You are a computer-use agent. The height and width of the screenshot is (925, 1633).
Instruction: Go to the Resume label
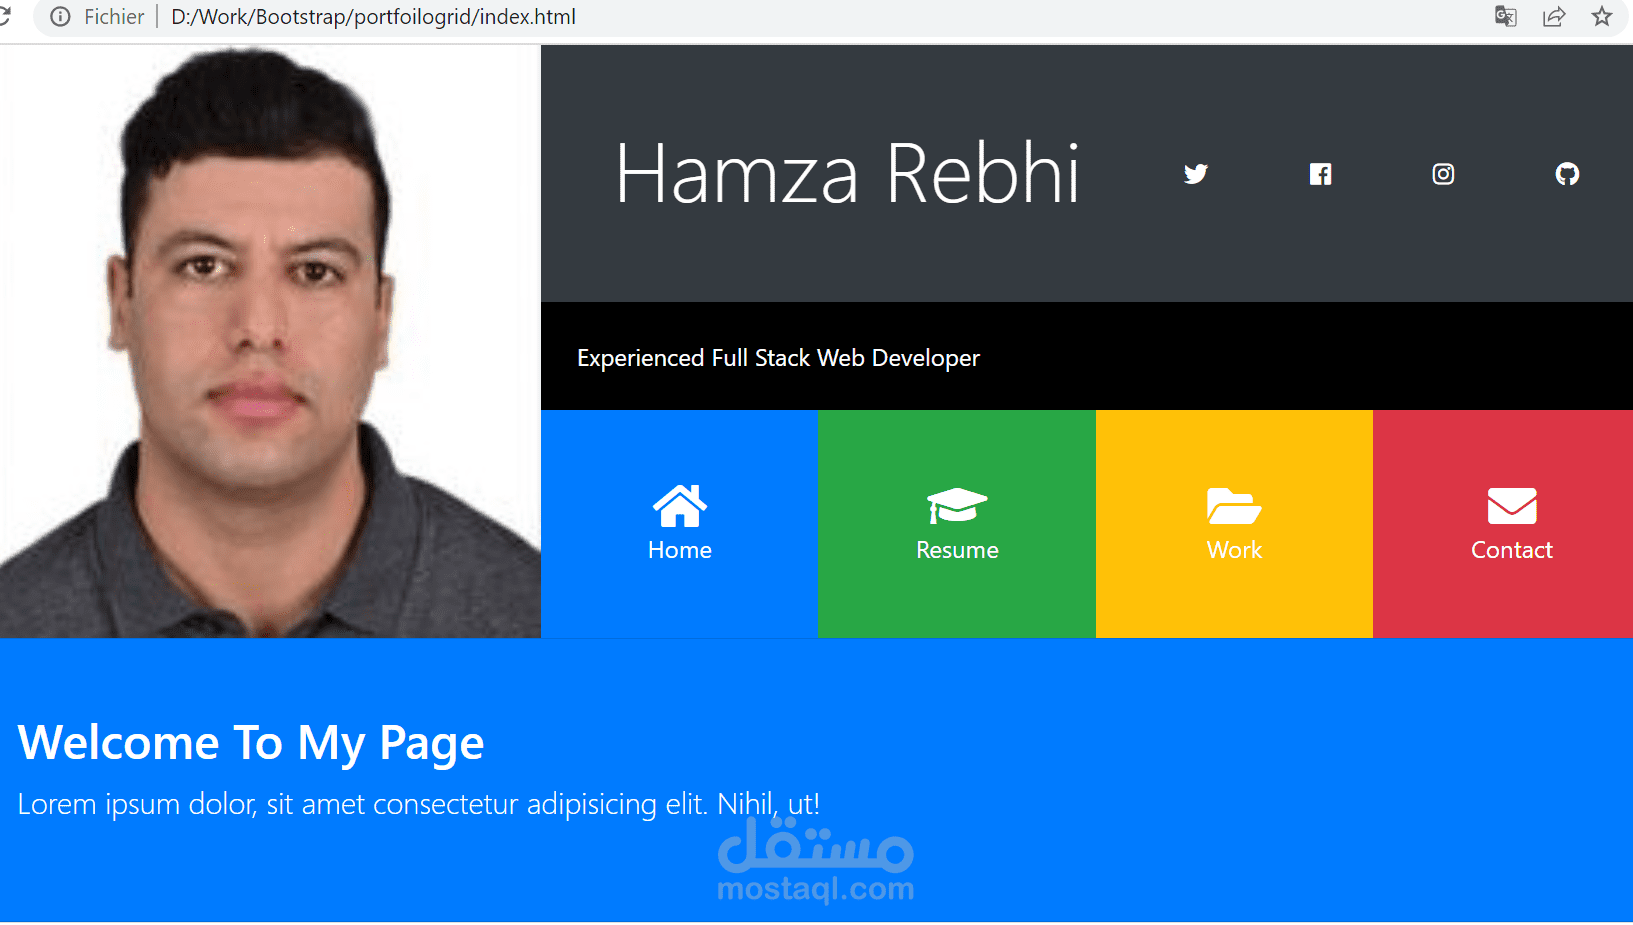pyautogui.click(x=957, y=550)
